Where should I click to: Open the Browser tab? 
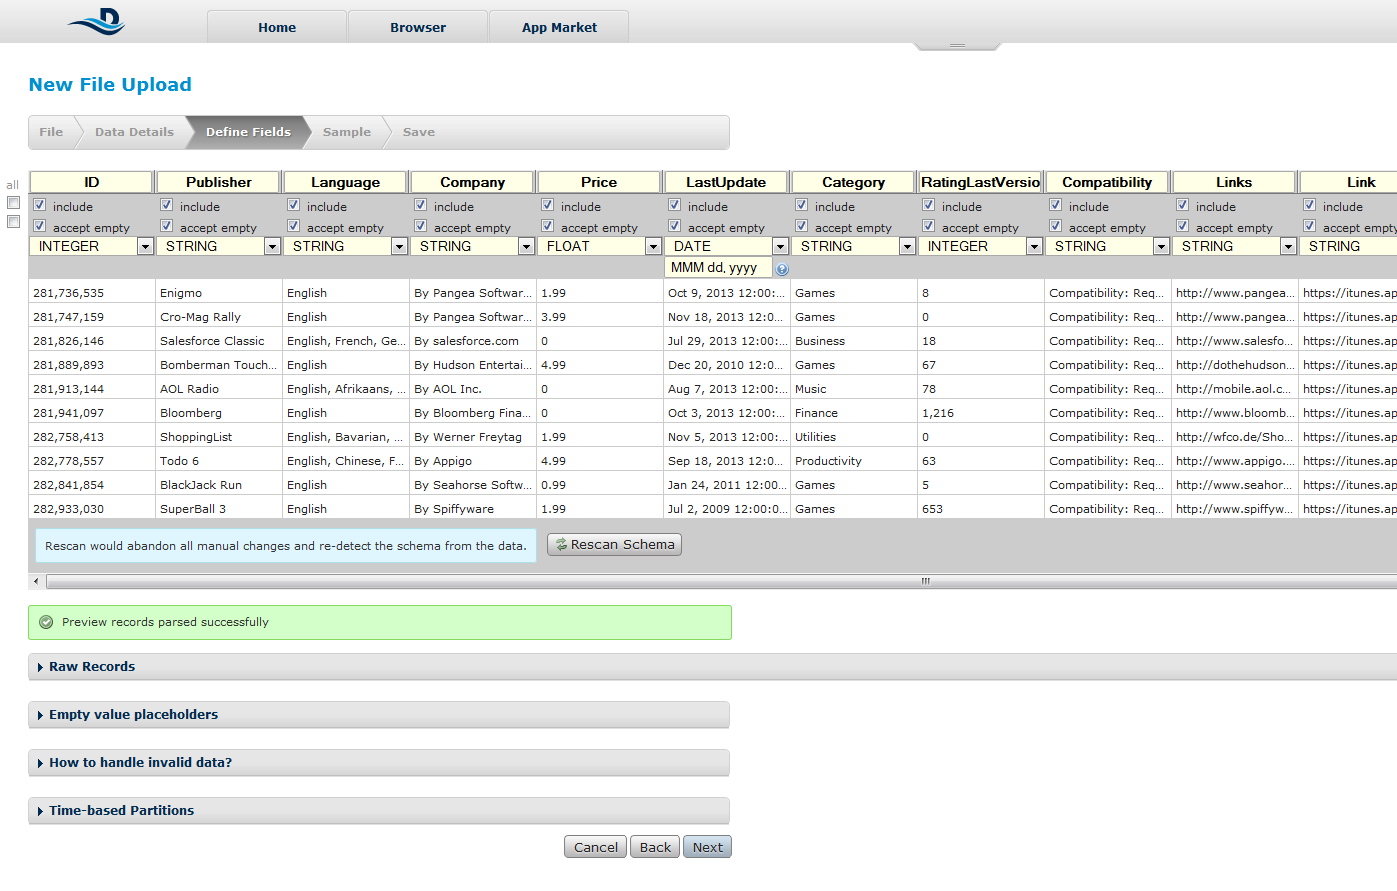pyautogui.click(x=418, y=27)
